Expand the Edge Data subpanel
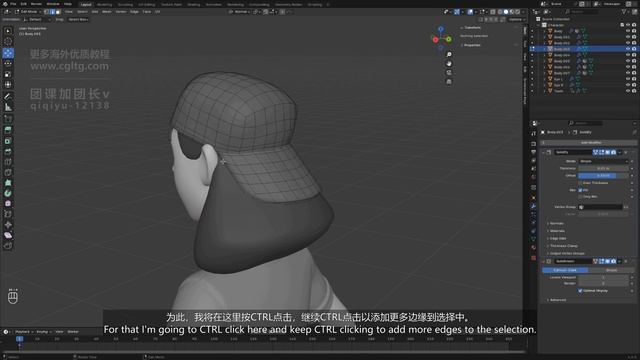 point(558,238)
